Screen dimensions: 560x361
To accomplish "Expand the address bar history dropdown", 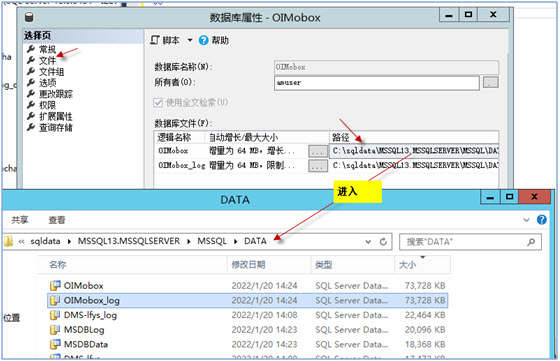I will 368,242.
